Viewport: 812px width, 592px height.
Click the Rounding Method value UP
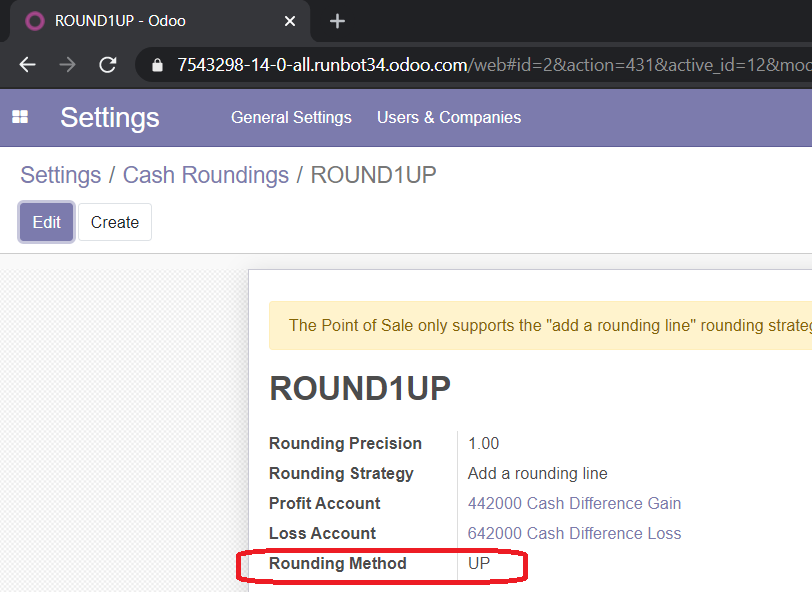tap(481, 563)
